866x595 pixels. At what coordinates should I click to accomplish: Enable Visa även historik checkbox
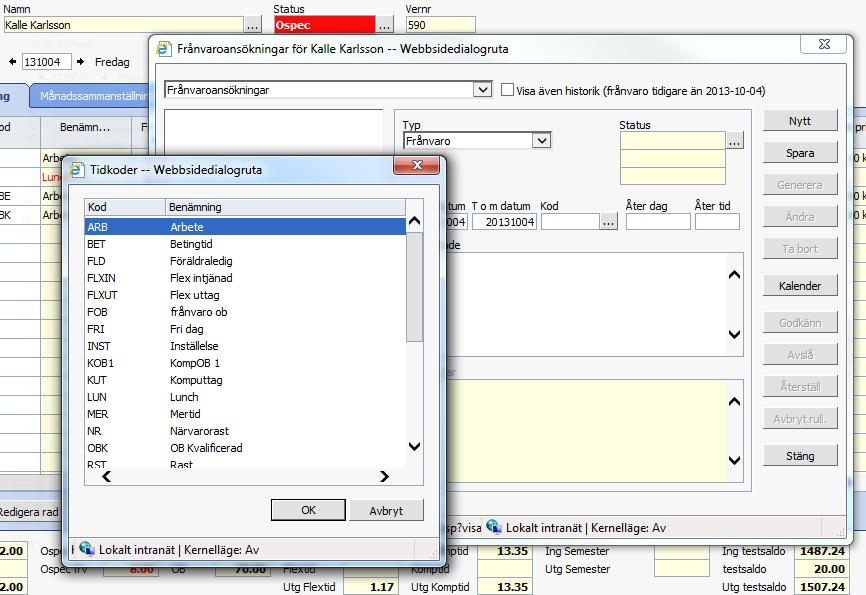(507, 89)
